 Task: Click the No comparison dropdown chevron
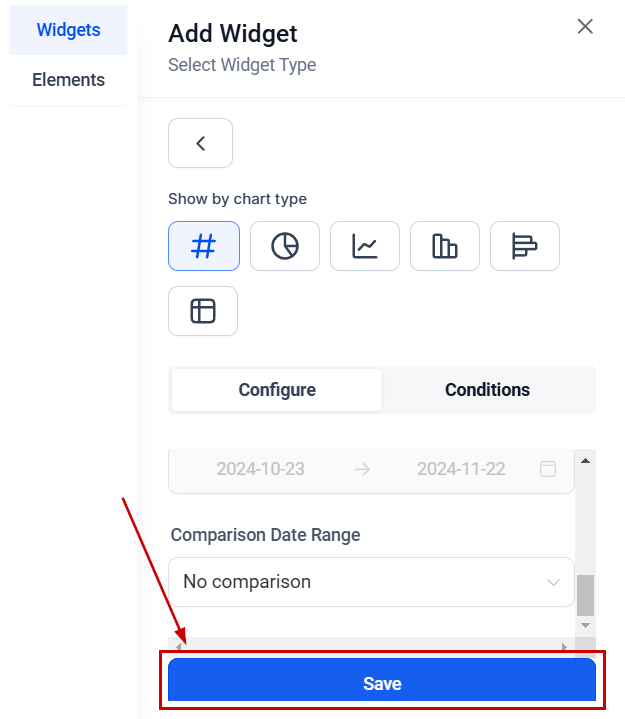pos(554,582)
